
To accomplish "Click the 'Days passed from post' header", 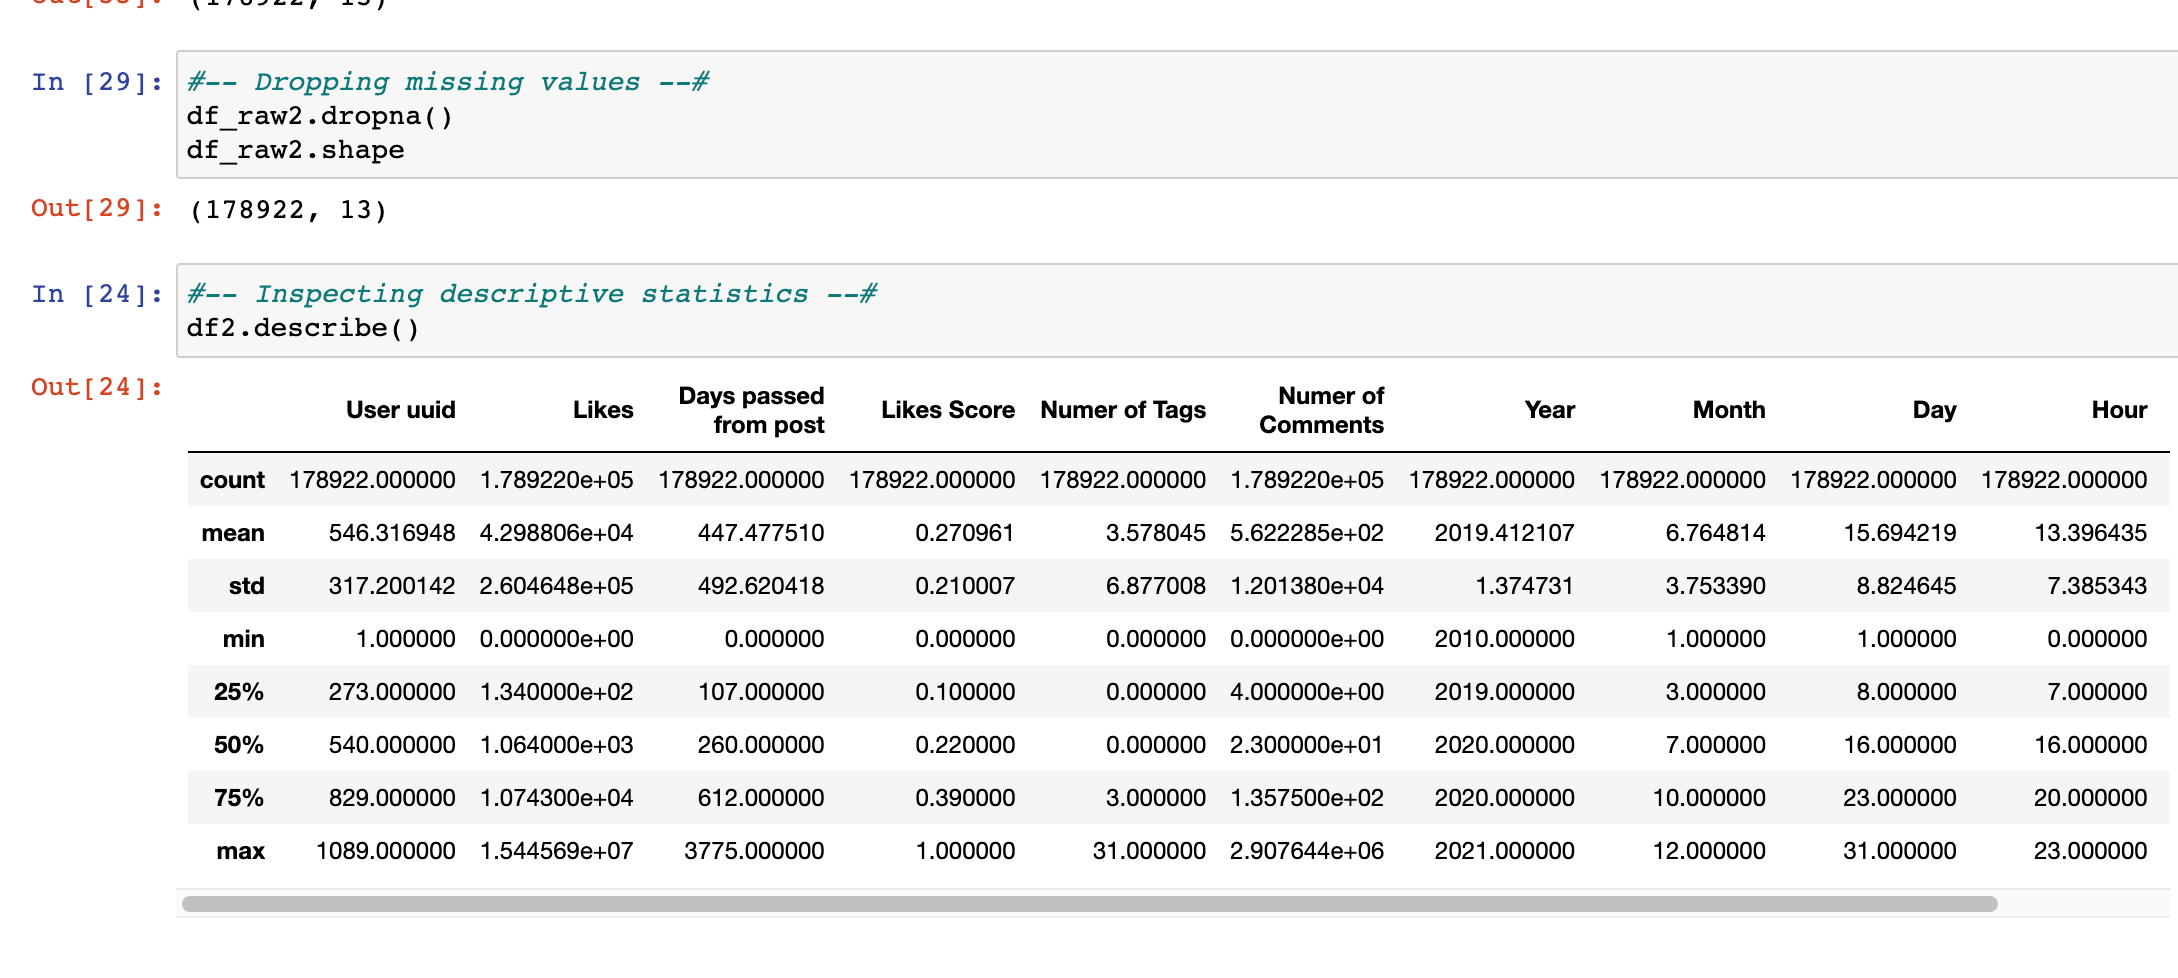I will click(751, 410).
